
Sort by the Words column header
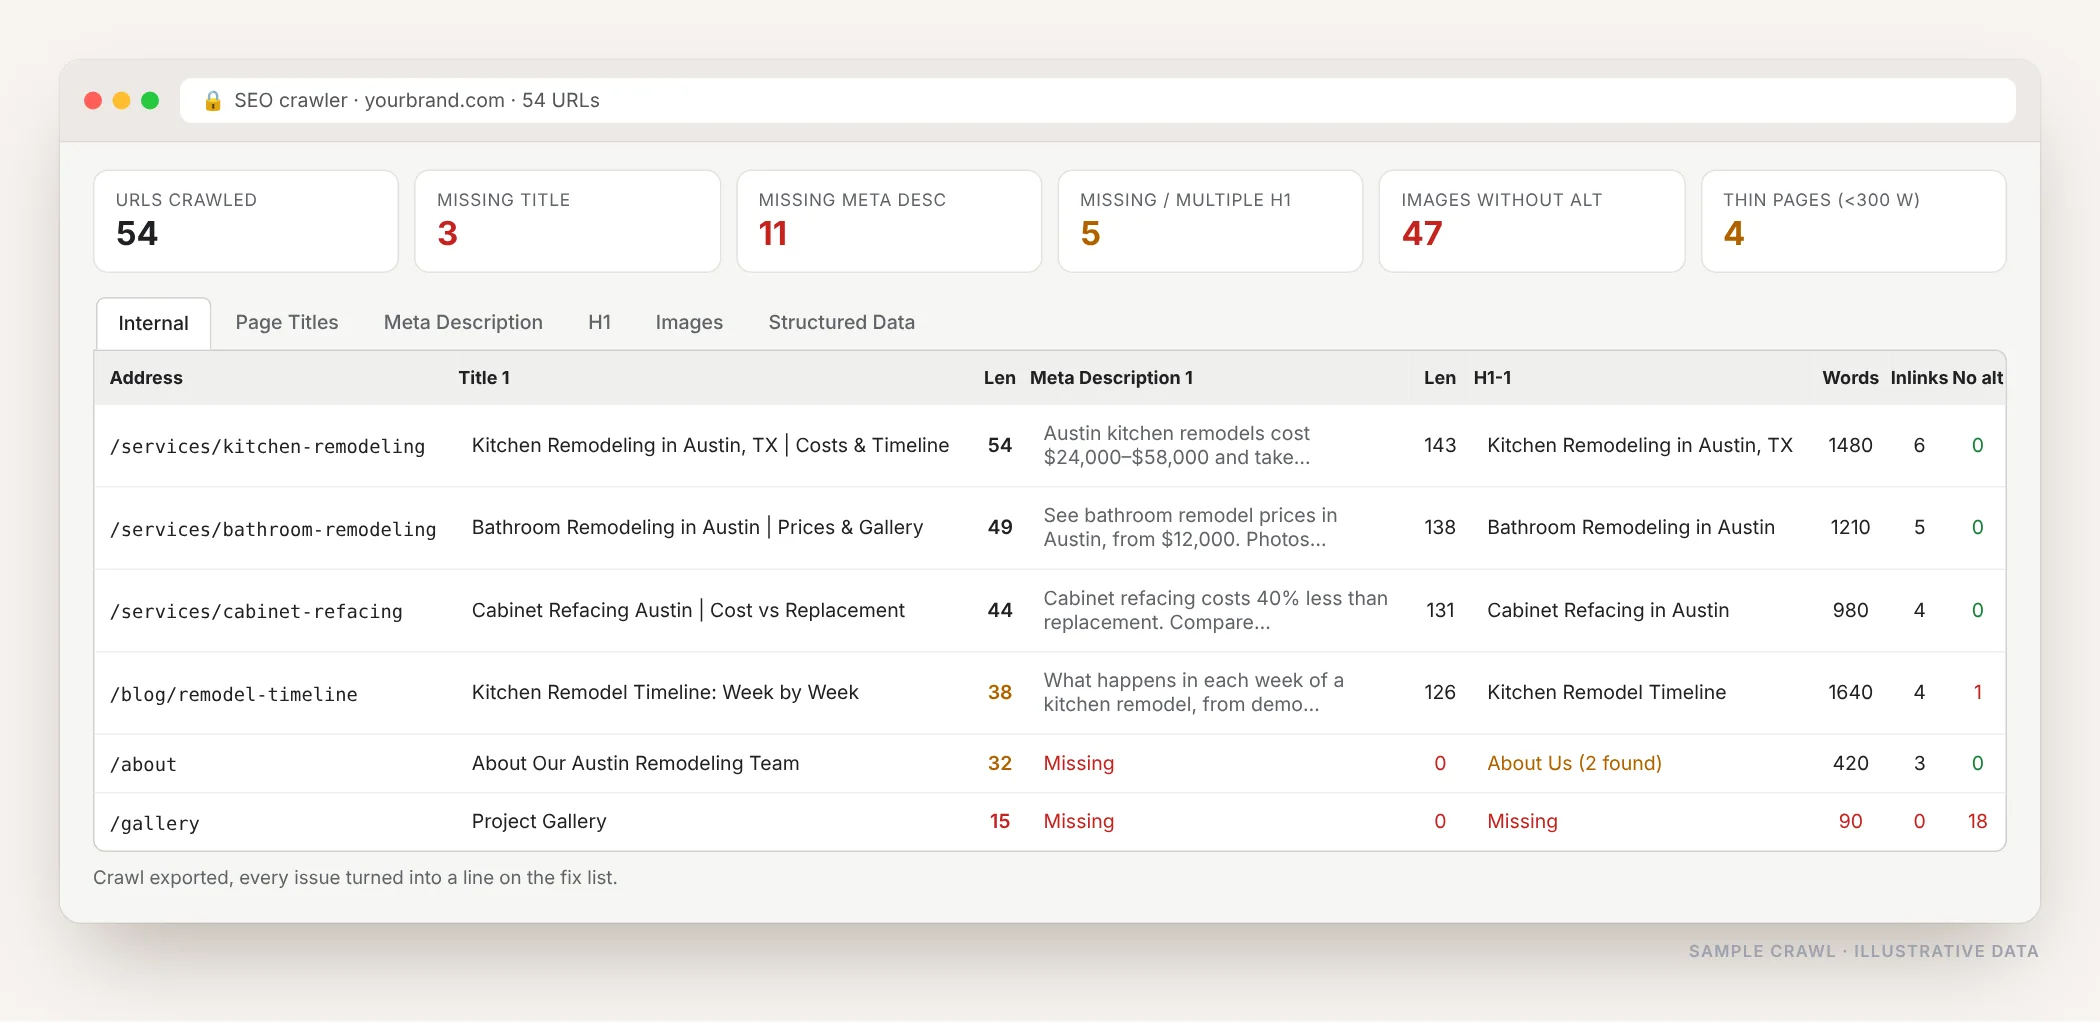pyautogui.click(x=1850, y=378)
